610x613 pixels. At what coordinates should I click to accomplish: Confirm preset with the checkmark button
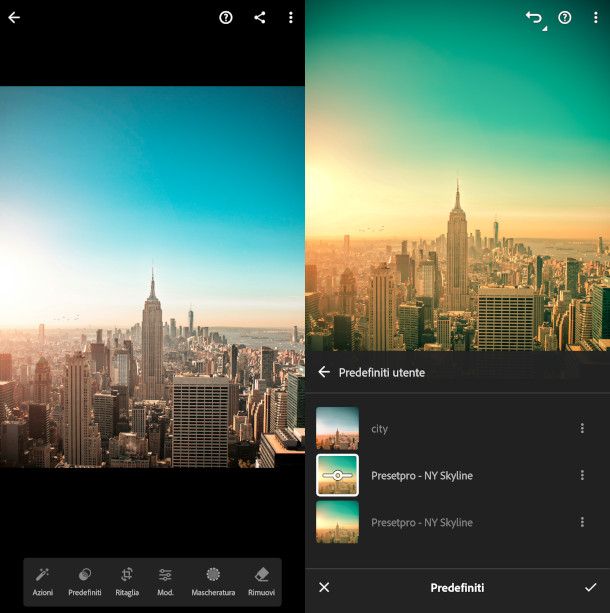point(591,587)
